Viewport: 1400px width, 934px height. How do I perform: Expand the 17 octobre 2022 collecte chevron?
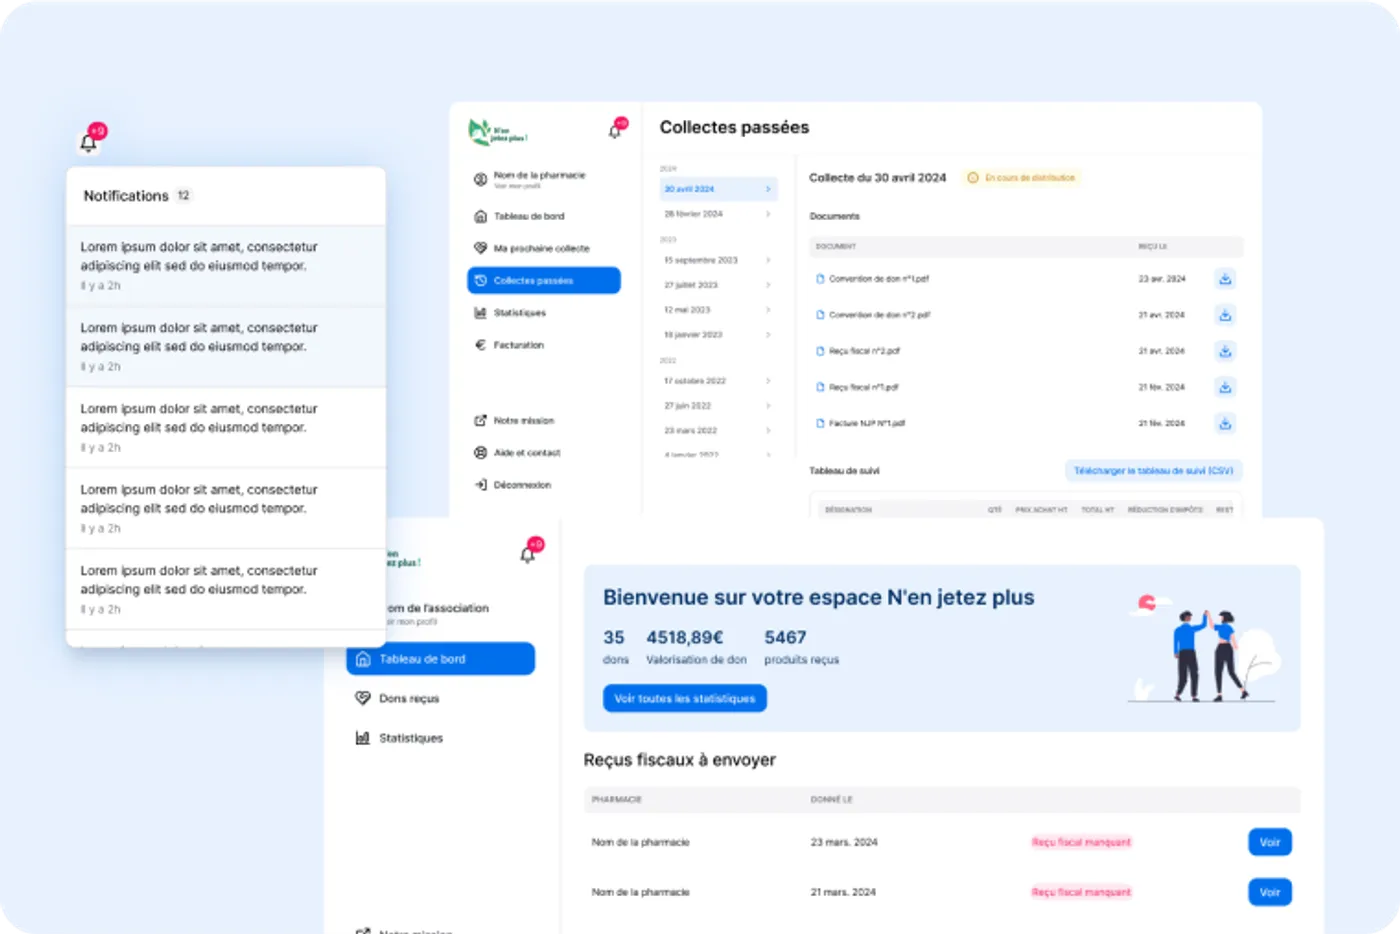768,381
